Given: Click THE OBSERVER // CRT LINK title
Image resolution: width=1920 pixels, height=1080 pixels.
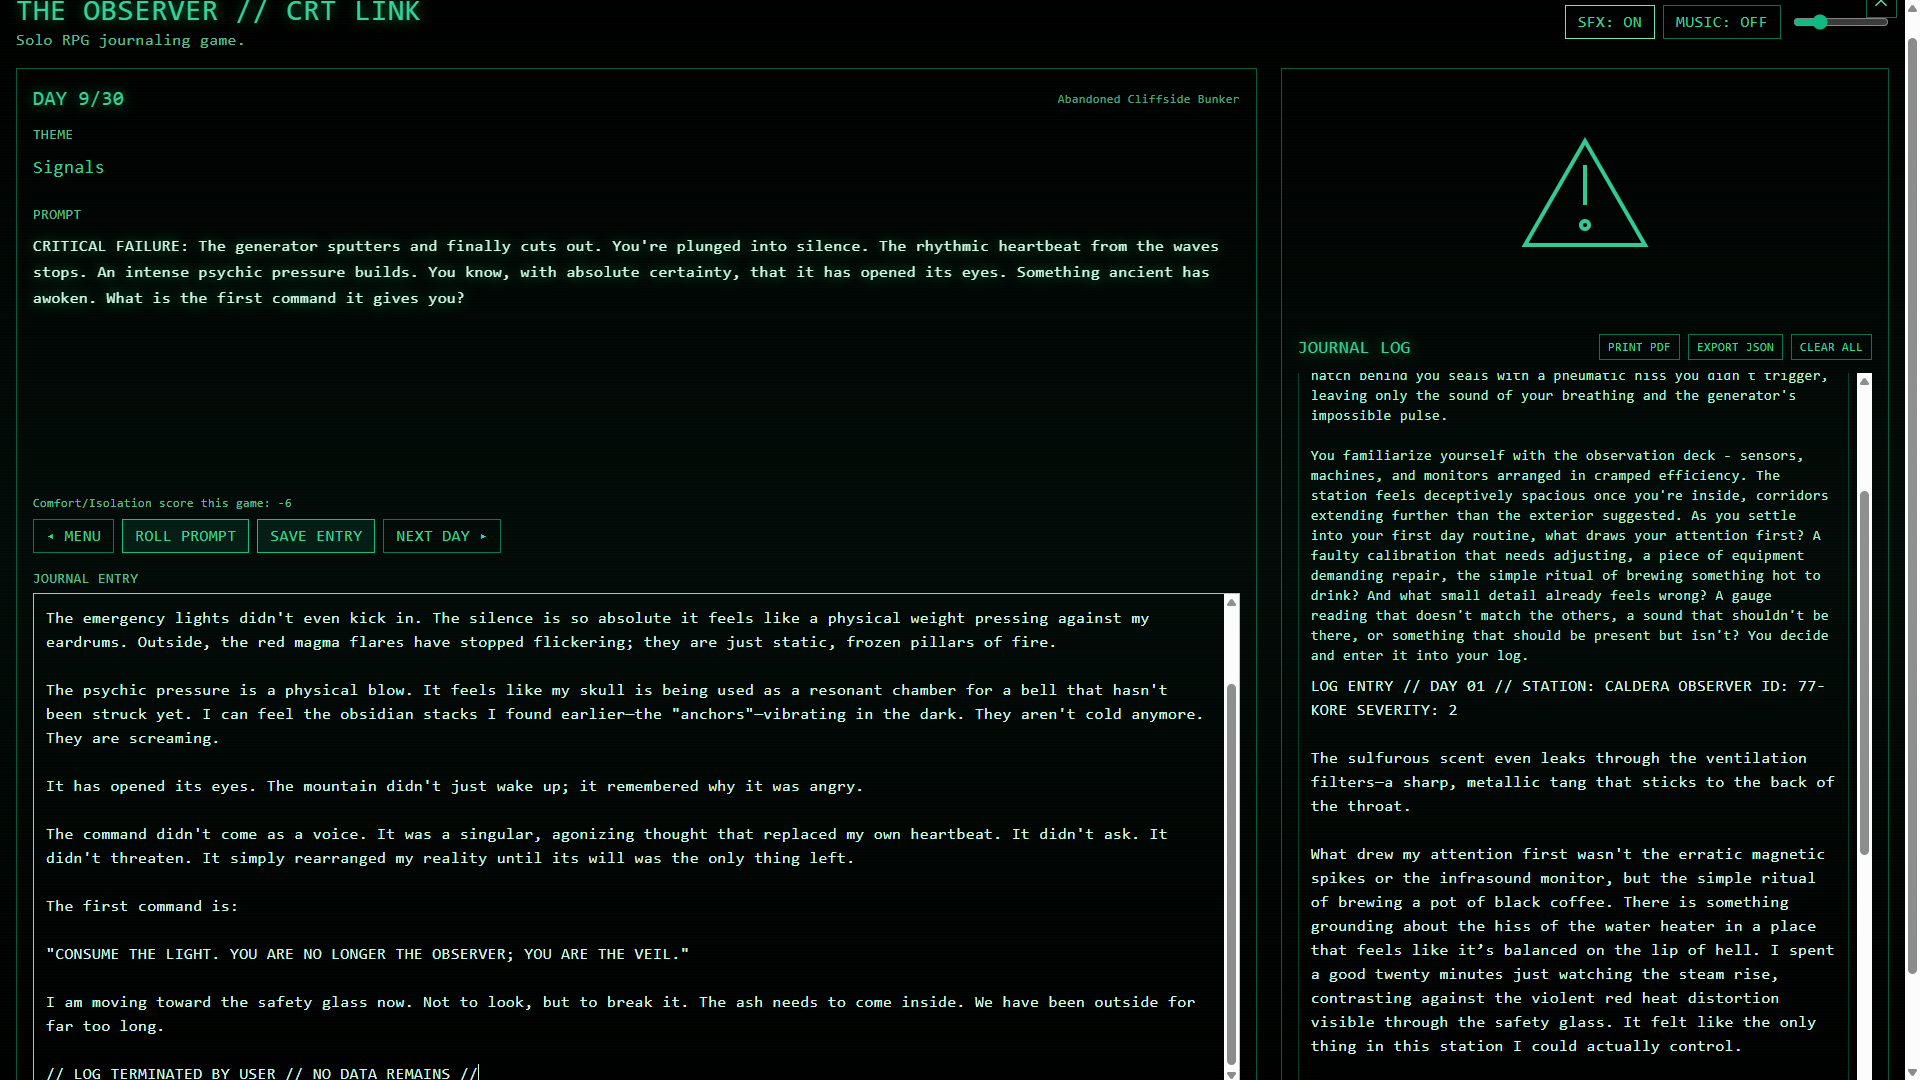Looking at the screenshot, I should click(x=218, y=13).
